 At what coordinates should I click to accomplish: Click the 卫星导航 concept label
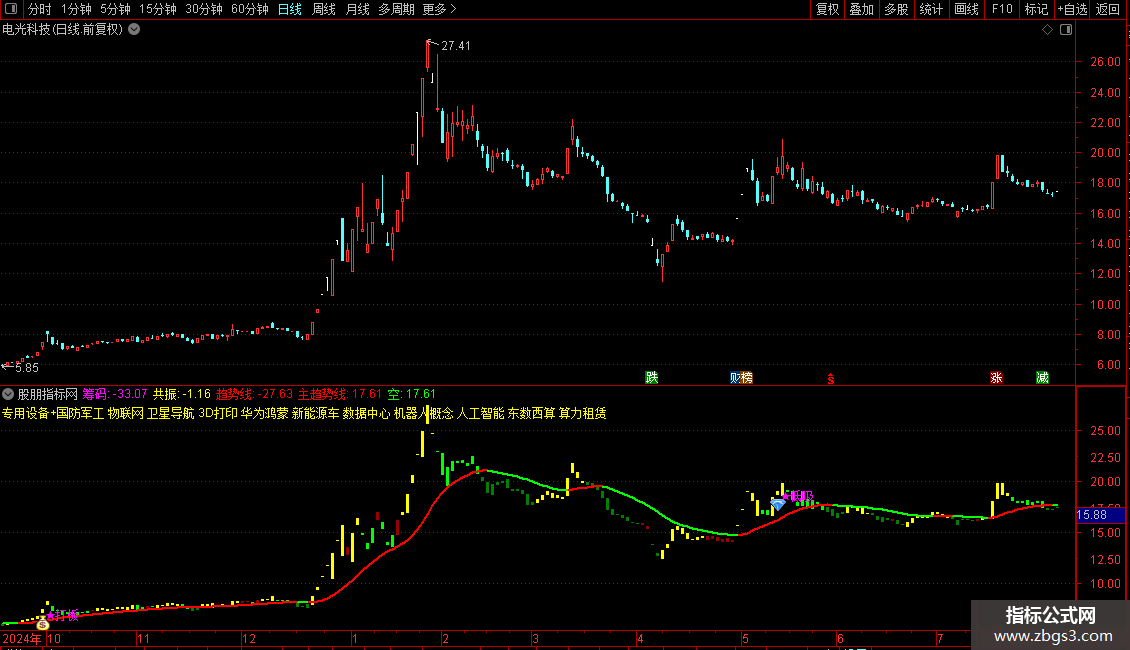point(170,414)
